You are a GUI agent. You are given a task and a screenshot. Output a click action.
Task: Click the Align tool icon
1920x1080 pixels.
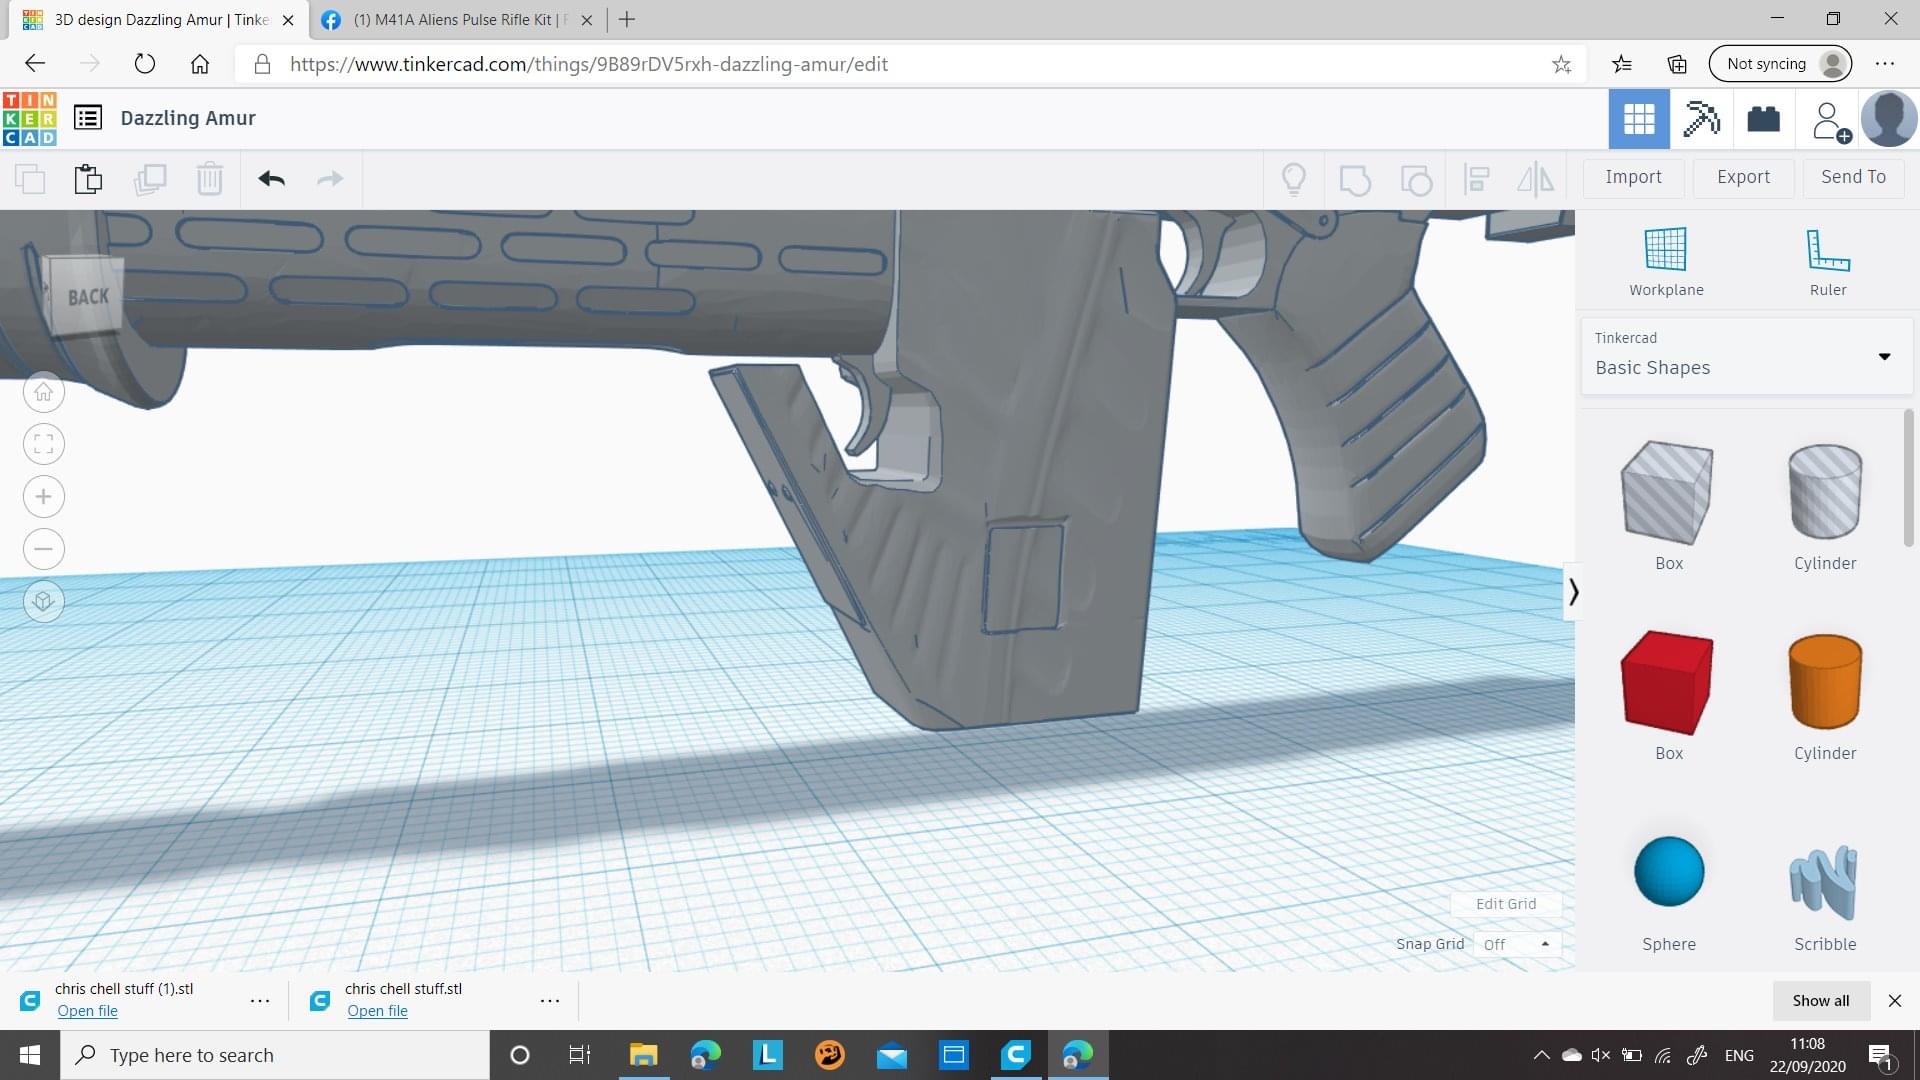click(1476, 179)
